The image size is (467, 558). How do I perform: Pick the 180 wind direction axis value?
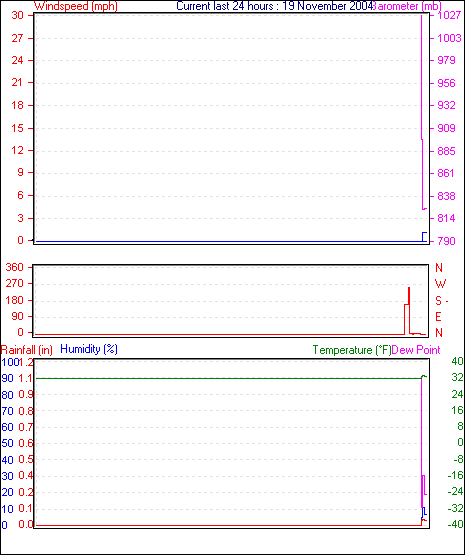point(15,300)
